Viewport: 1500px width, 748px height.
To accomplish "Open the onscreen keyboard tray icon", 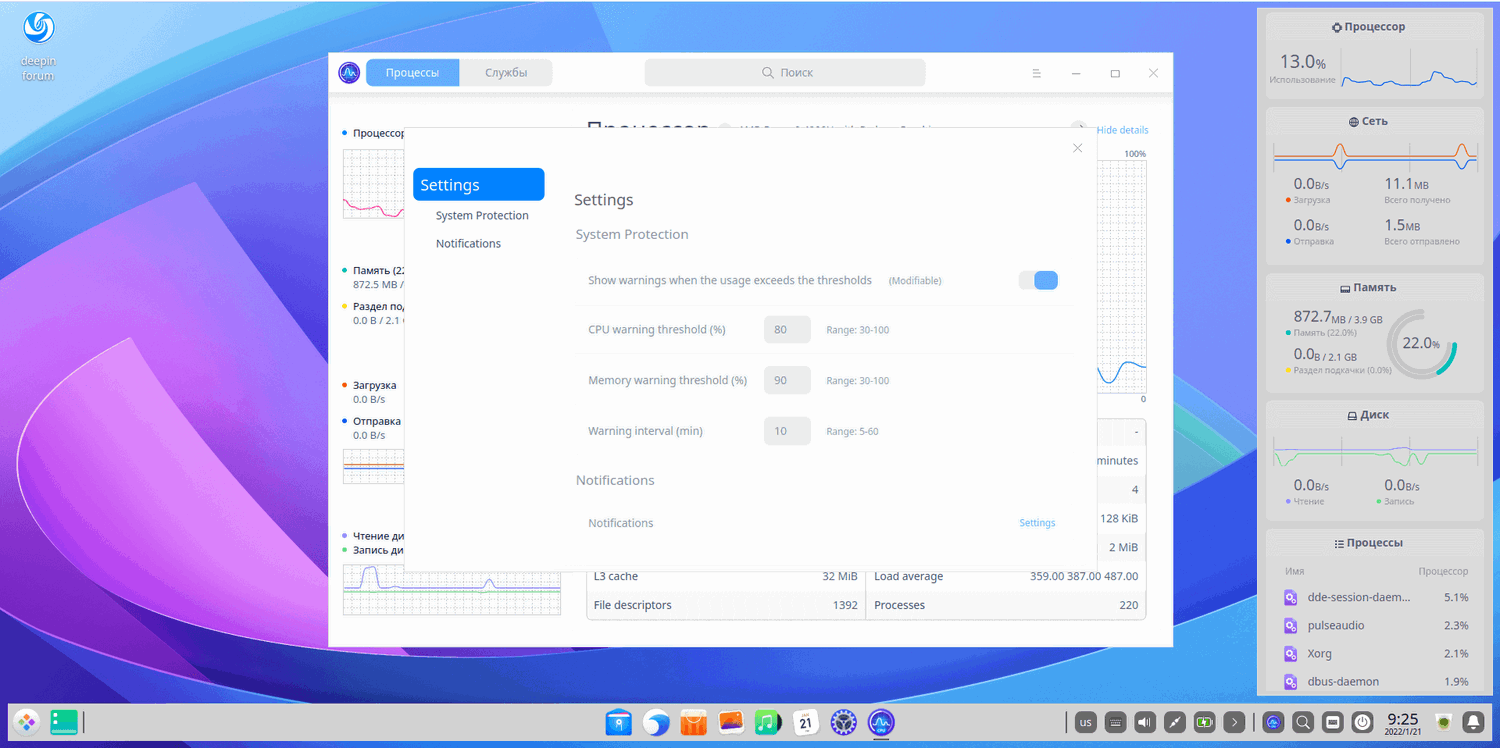I will (x=1115, y=721).
